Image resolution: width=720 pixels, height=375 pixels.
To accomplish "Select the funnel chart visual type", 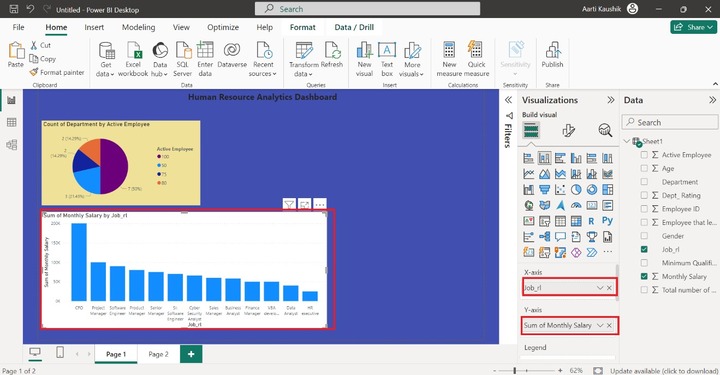I will tap(545, 190).
